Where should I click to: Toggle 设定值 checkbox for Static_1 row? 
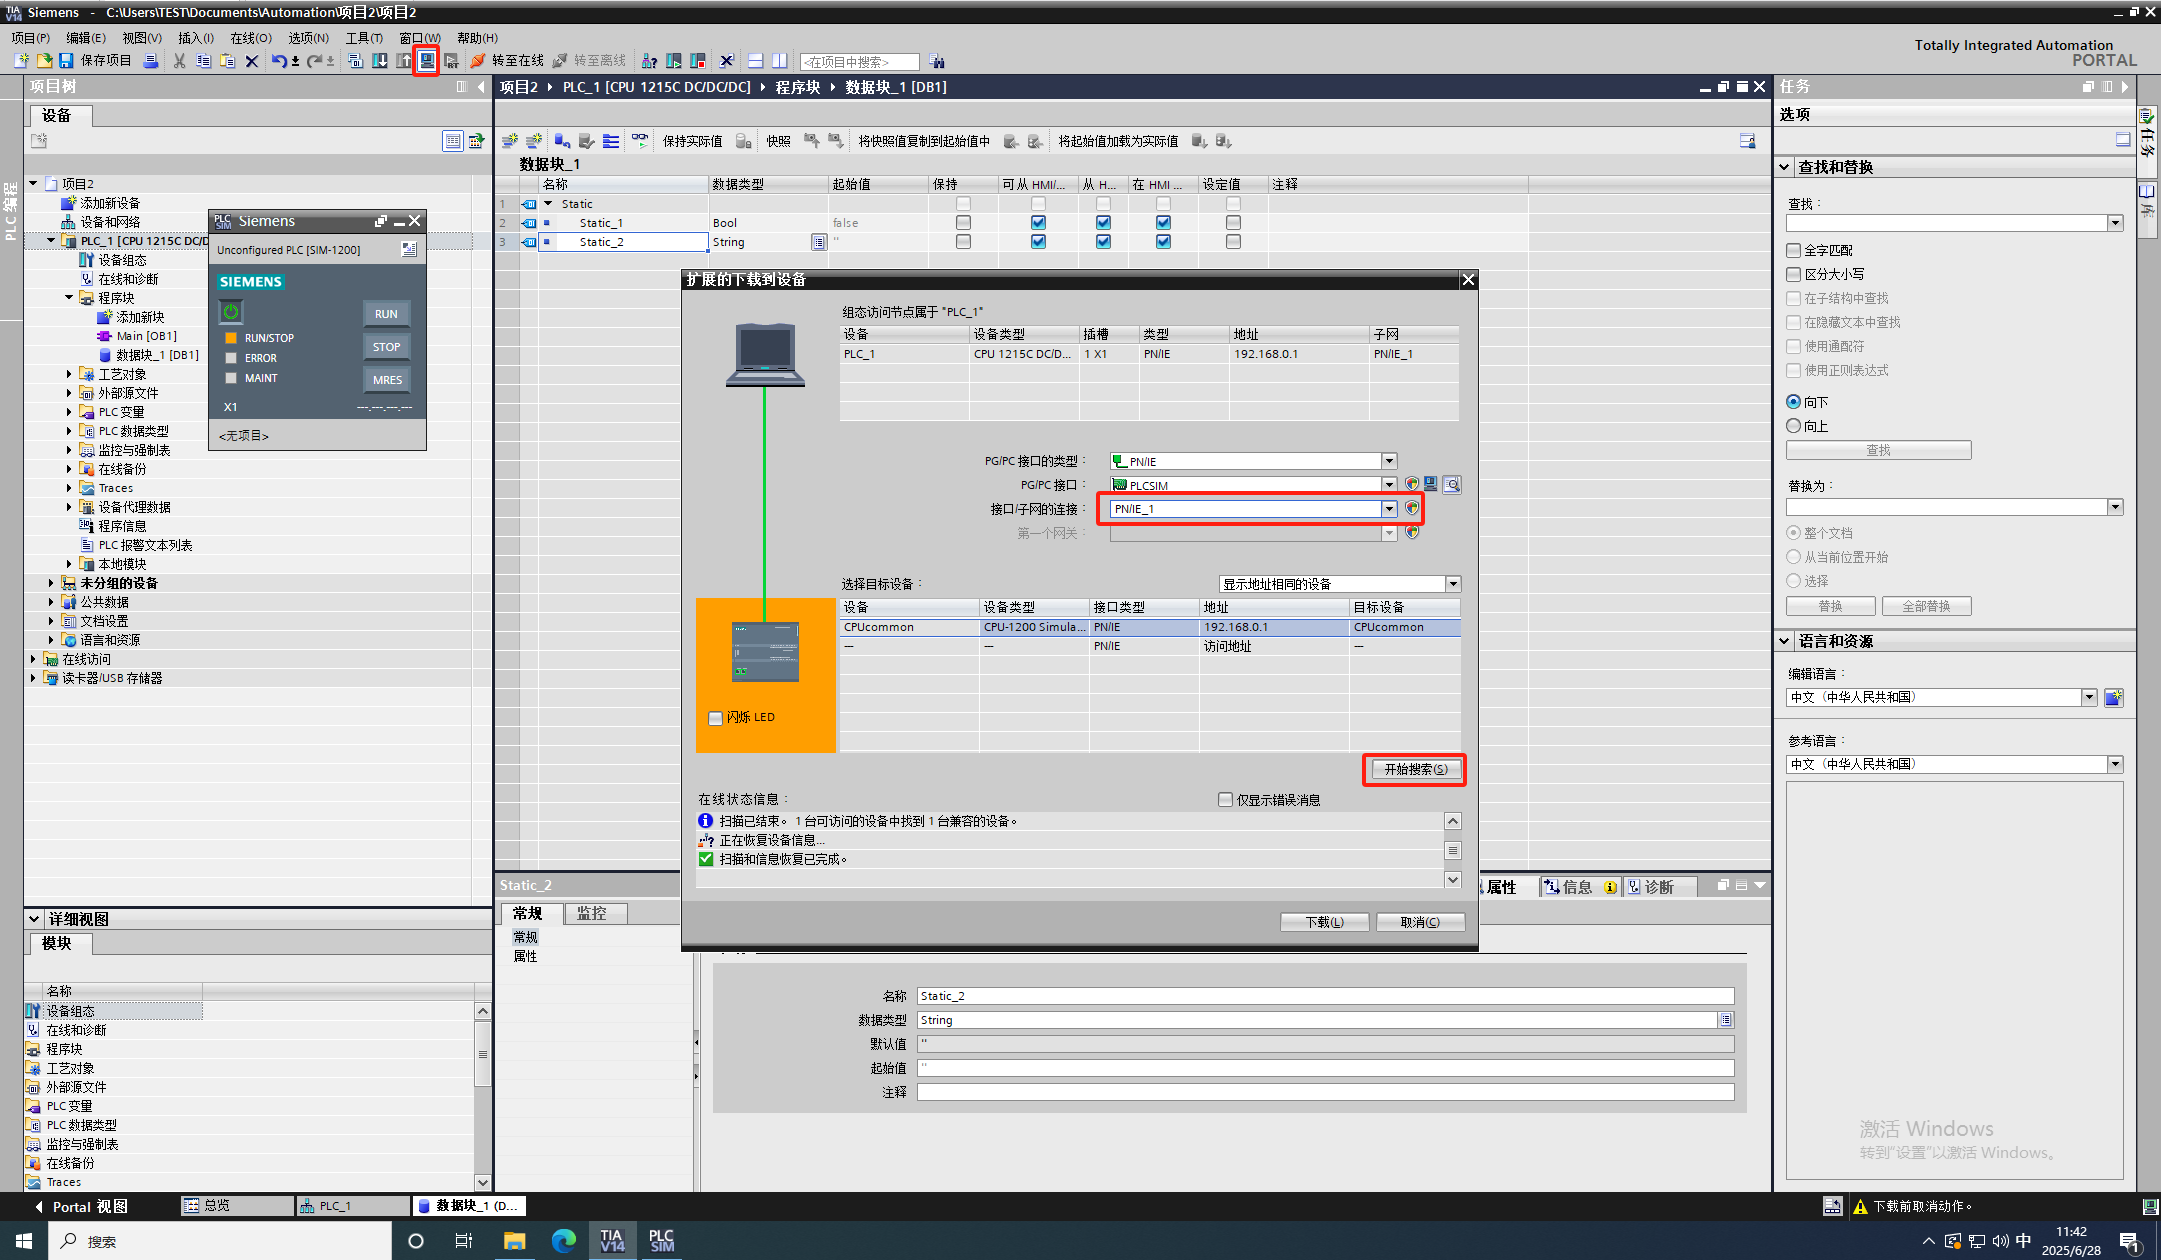click(x=1233, y=223)
